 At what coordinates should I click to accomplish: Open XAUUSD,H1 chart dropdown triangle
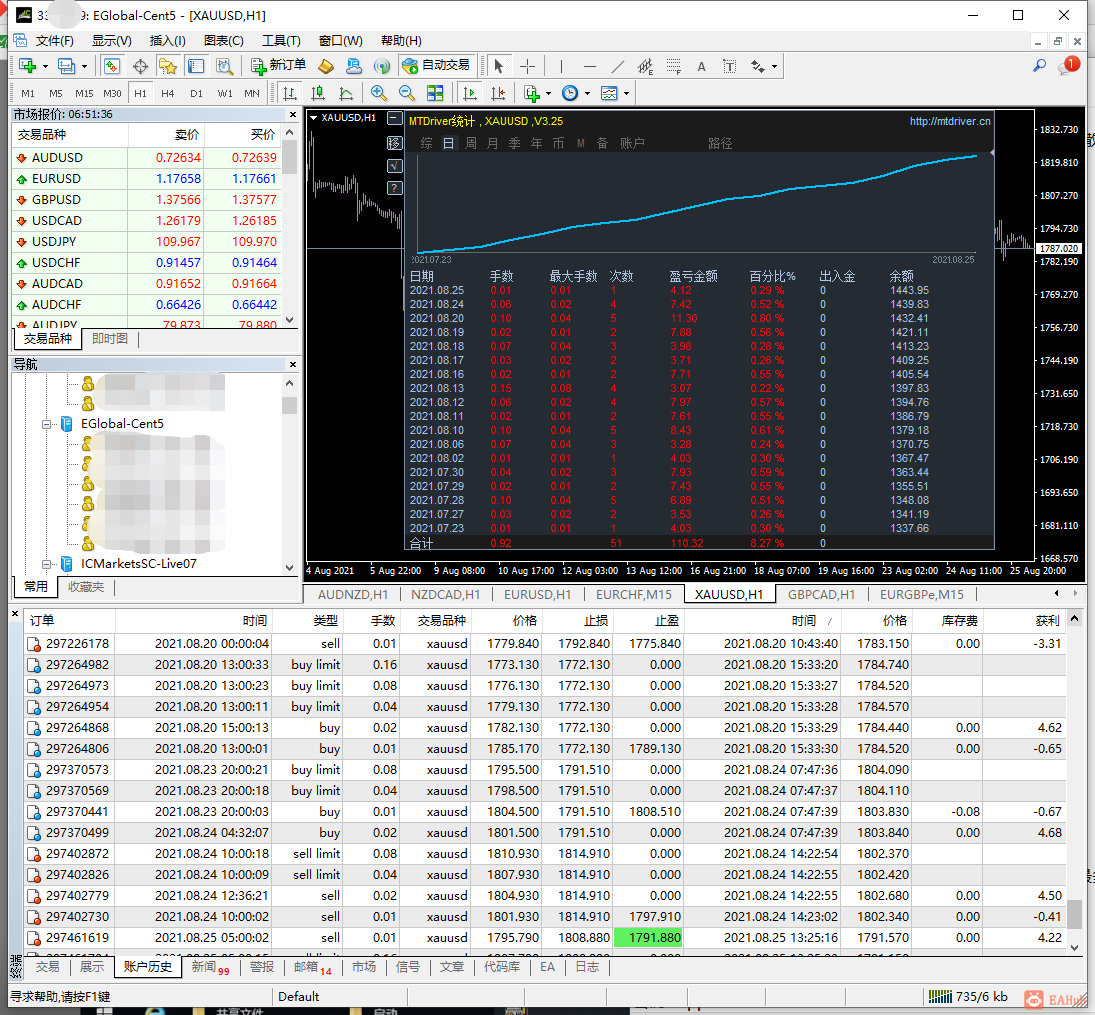click(x=314, y=118)
